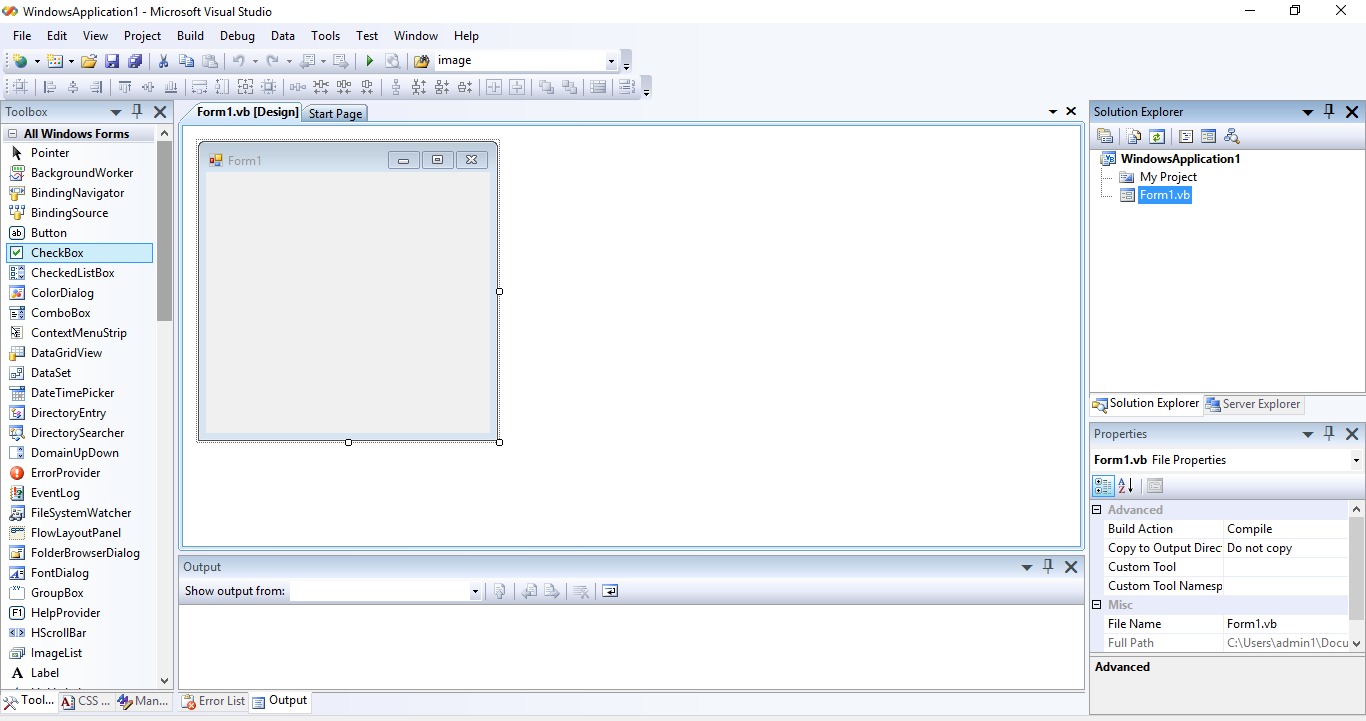Toggle Categorized view in Properties panel

tap(1103, 486)
